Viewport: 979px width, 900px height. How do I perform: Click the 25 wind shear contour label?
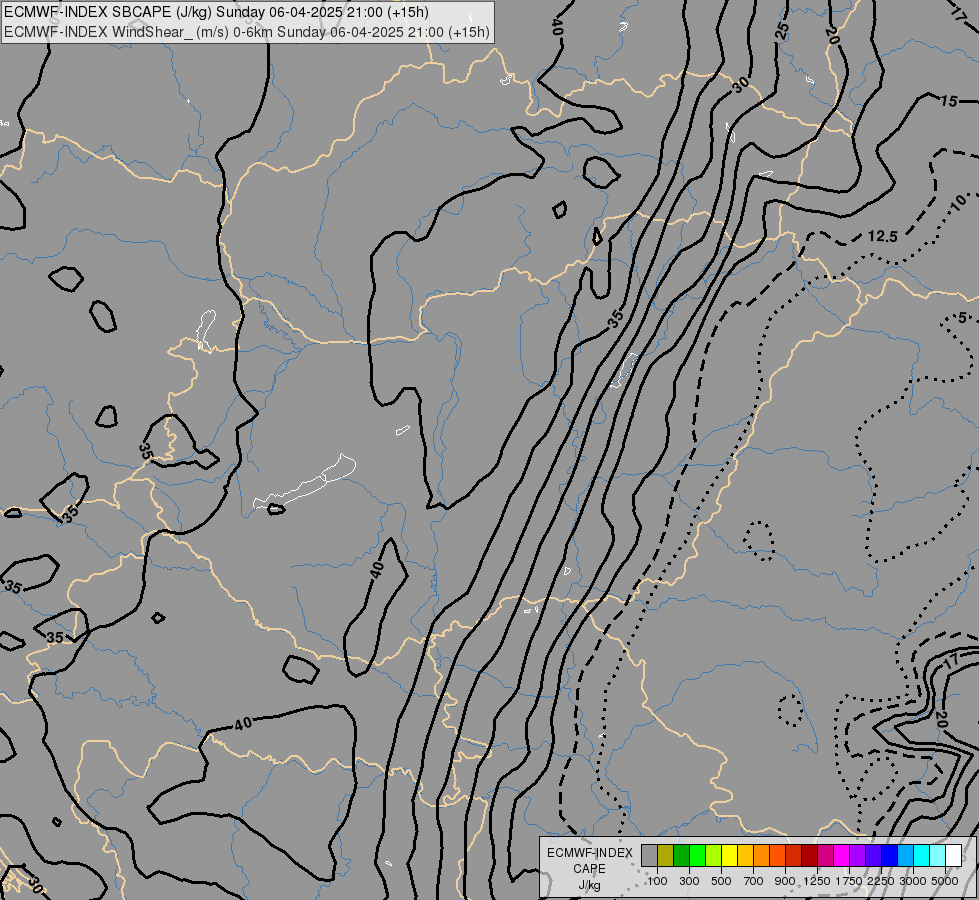tap(782, 31)
